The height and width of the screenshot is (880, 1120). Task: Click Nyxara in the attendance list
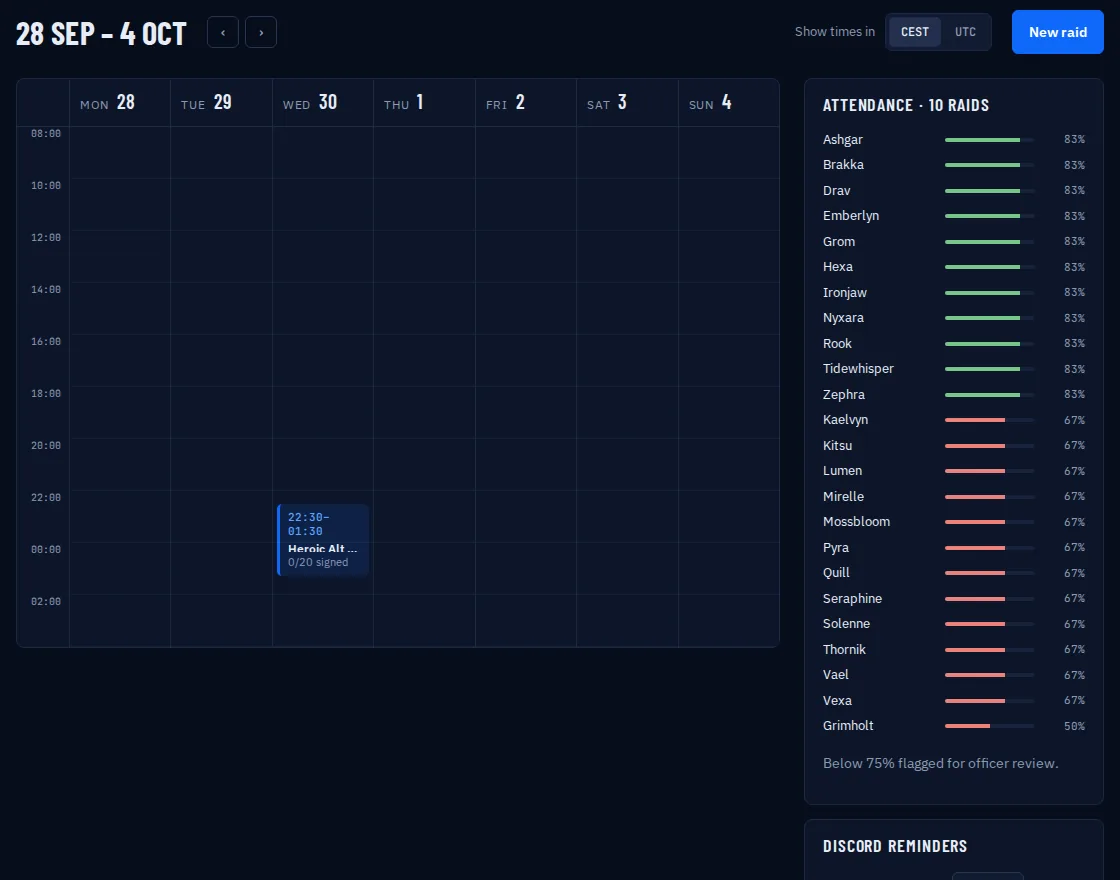pos(843,318)
